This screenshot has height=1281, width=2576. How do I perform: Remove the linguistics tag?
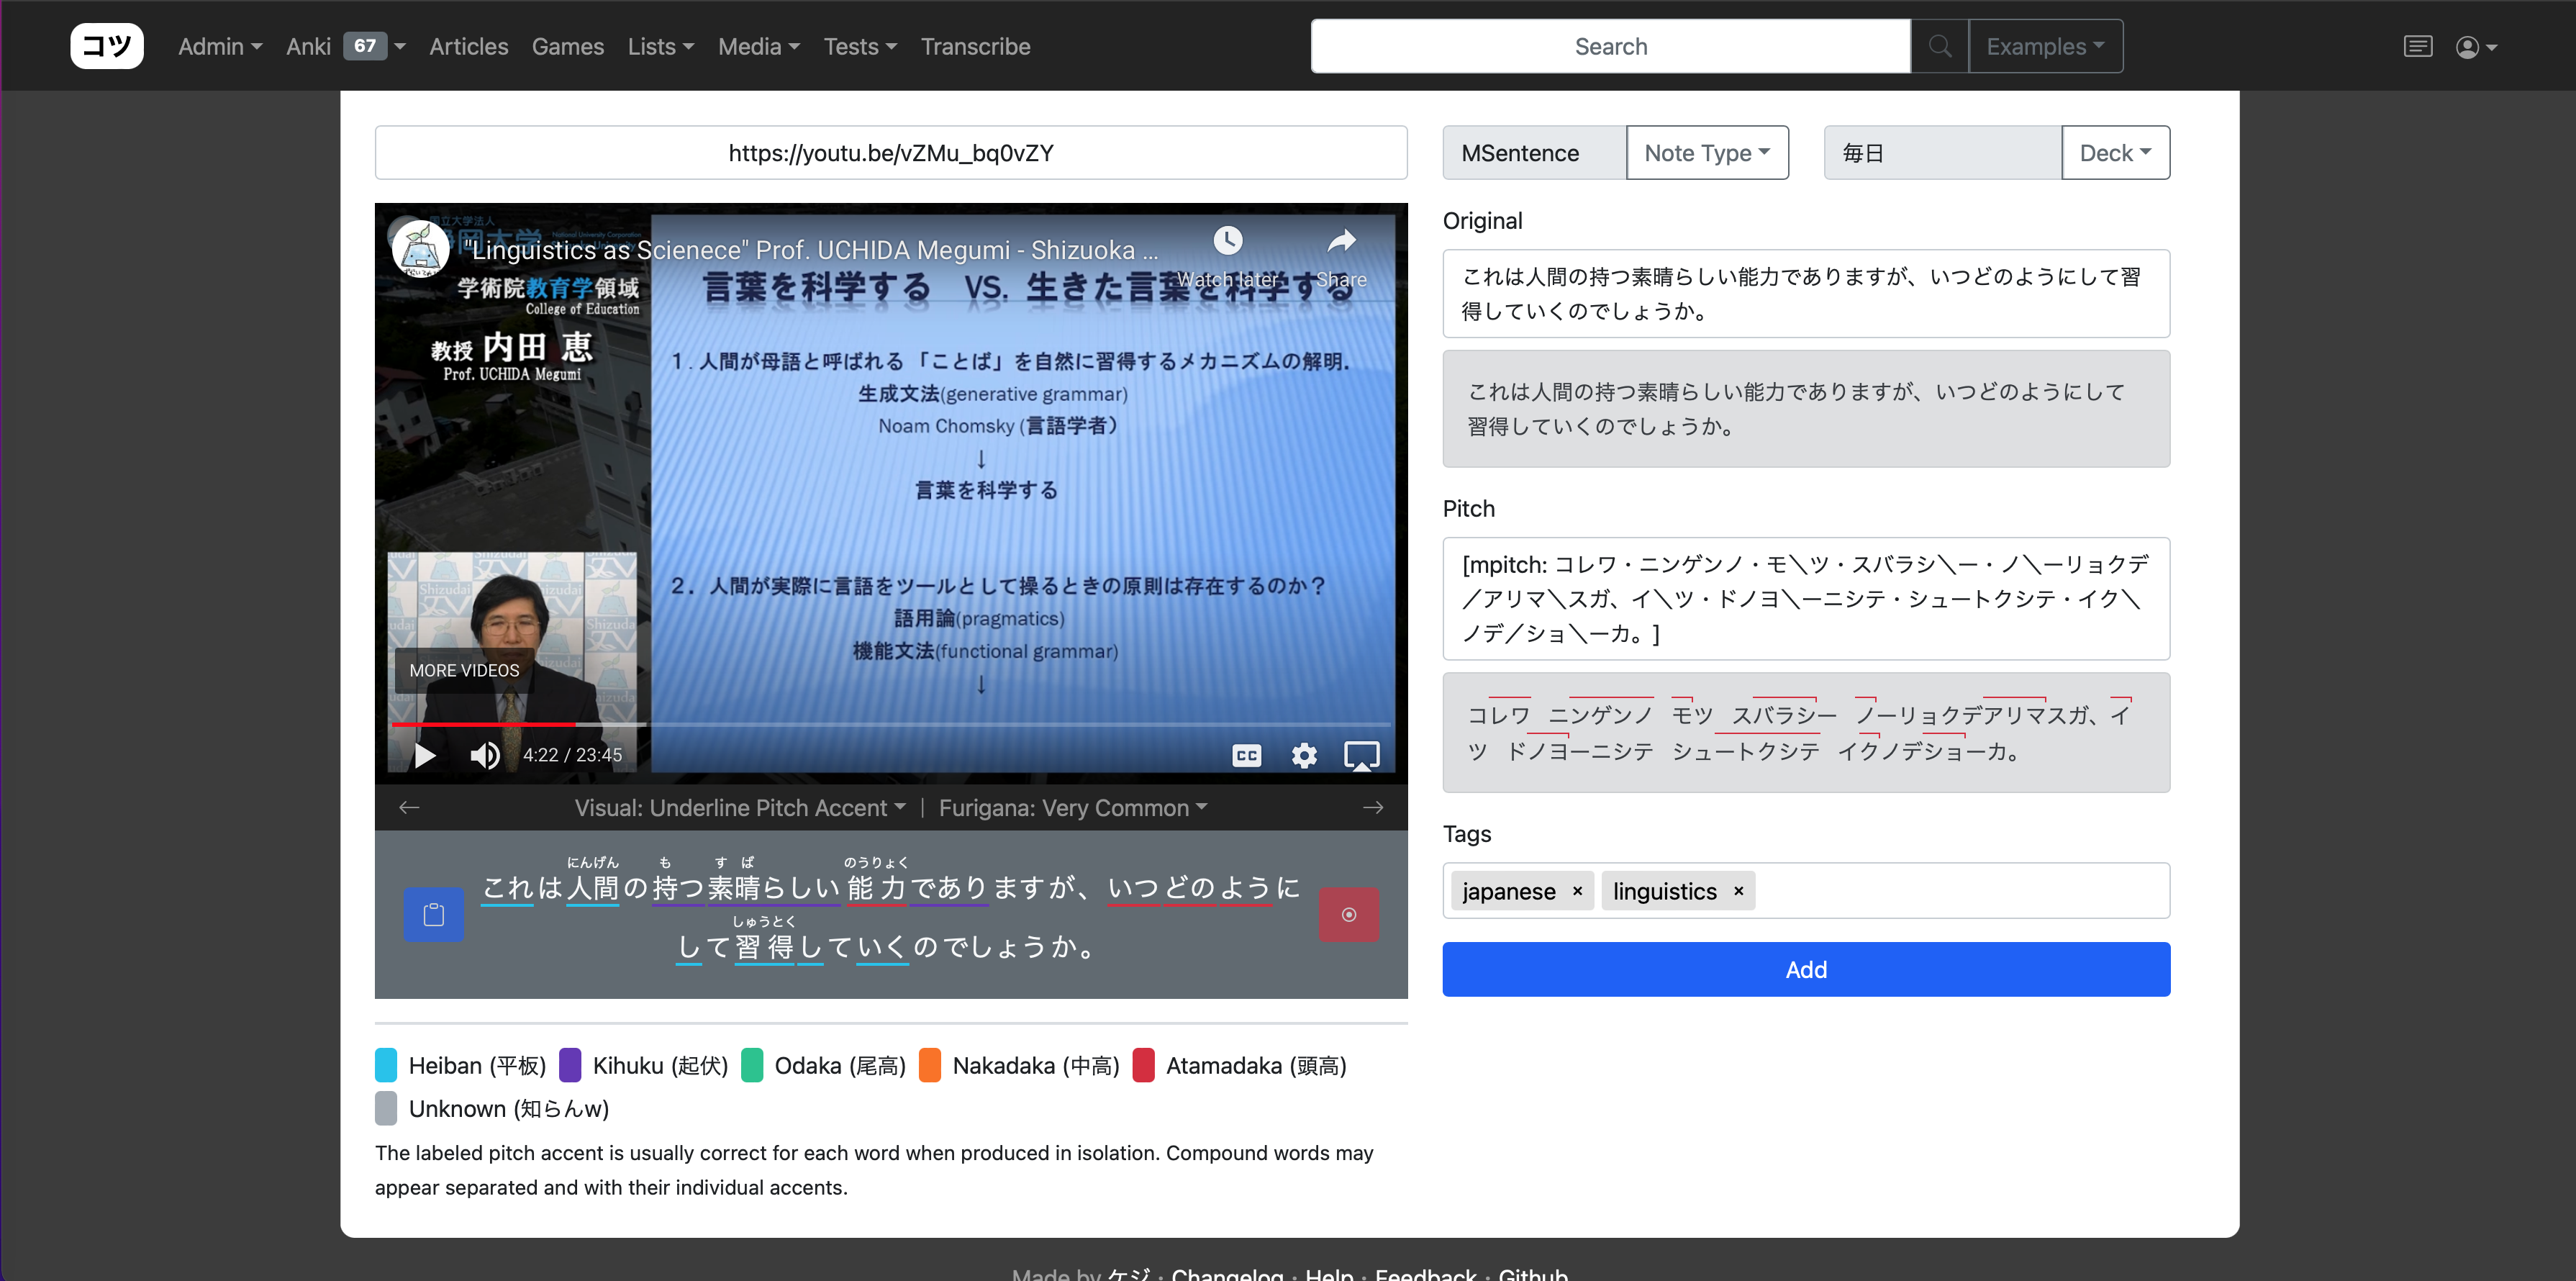(1738, 891)
